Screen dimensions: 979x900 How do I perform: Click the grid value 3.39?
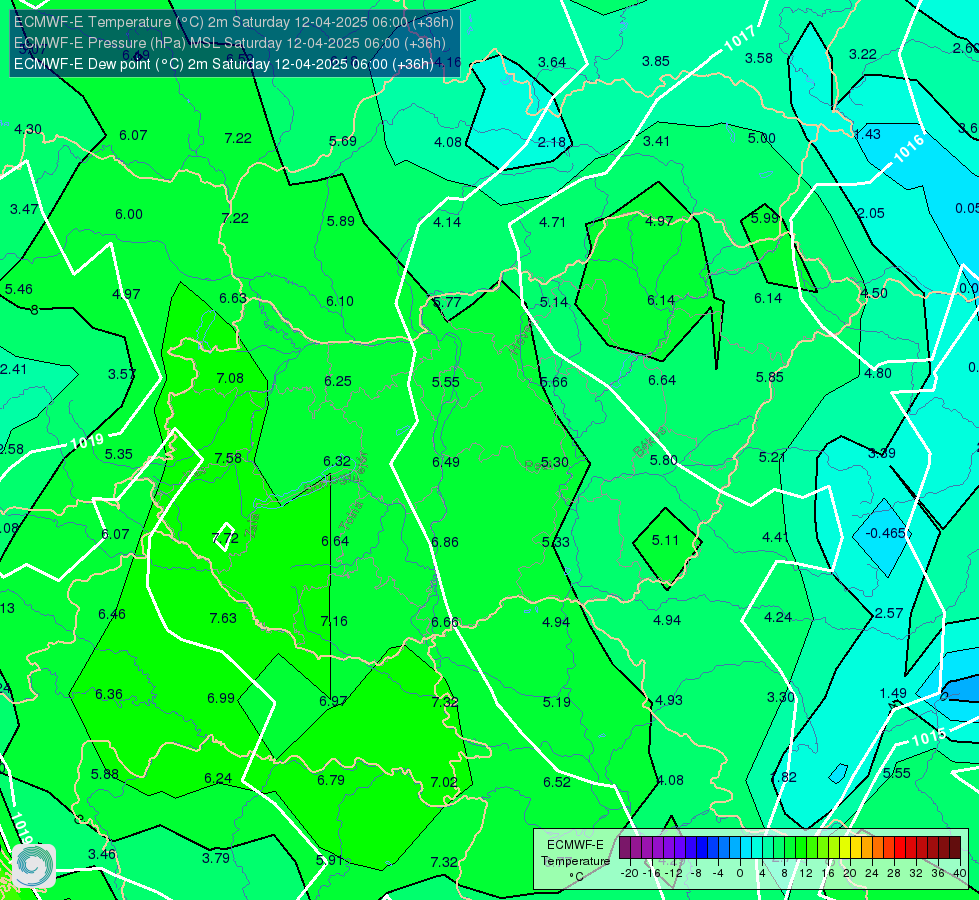[882, 453]
